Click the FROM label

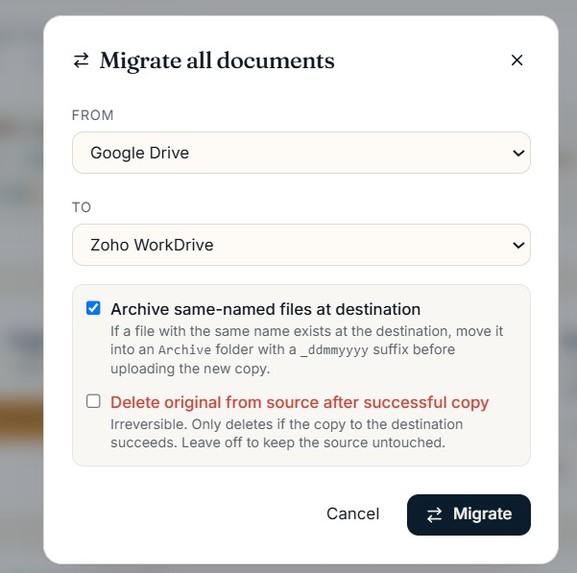click(93, 115)
